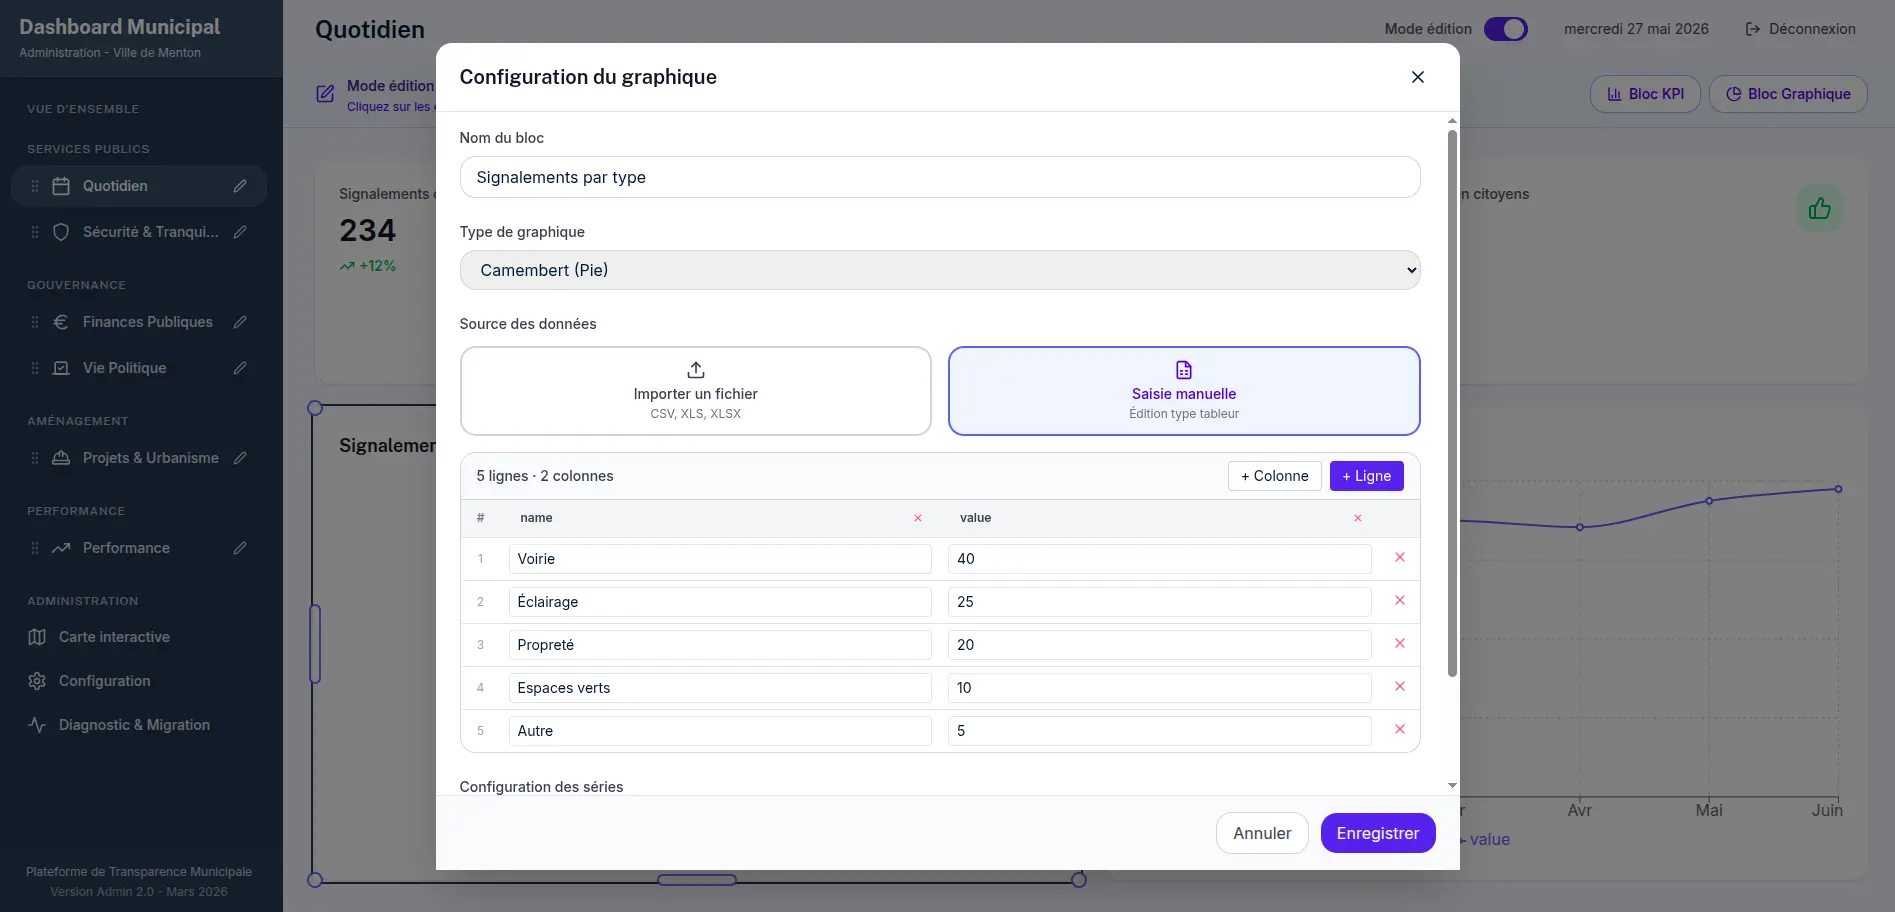1895x912 pixels.
Task: Click the dialog vertical scrollbar thumb
Action: click(1452, 402)
